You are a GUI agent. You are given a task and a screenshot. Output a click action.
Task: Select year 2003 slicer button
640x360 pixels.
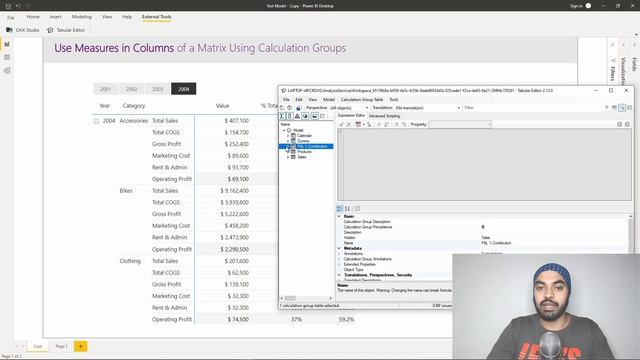pyautogui.click(x=158, y=89)
